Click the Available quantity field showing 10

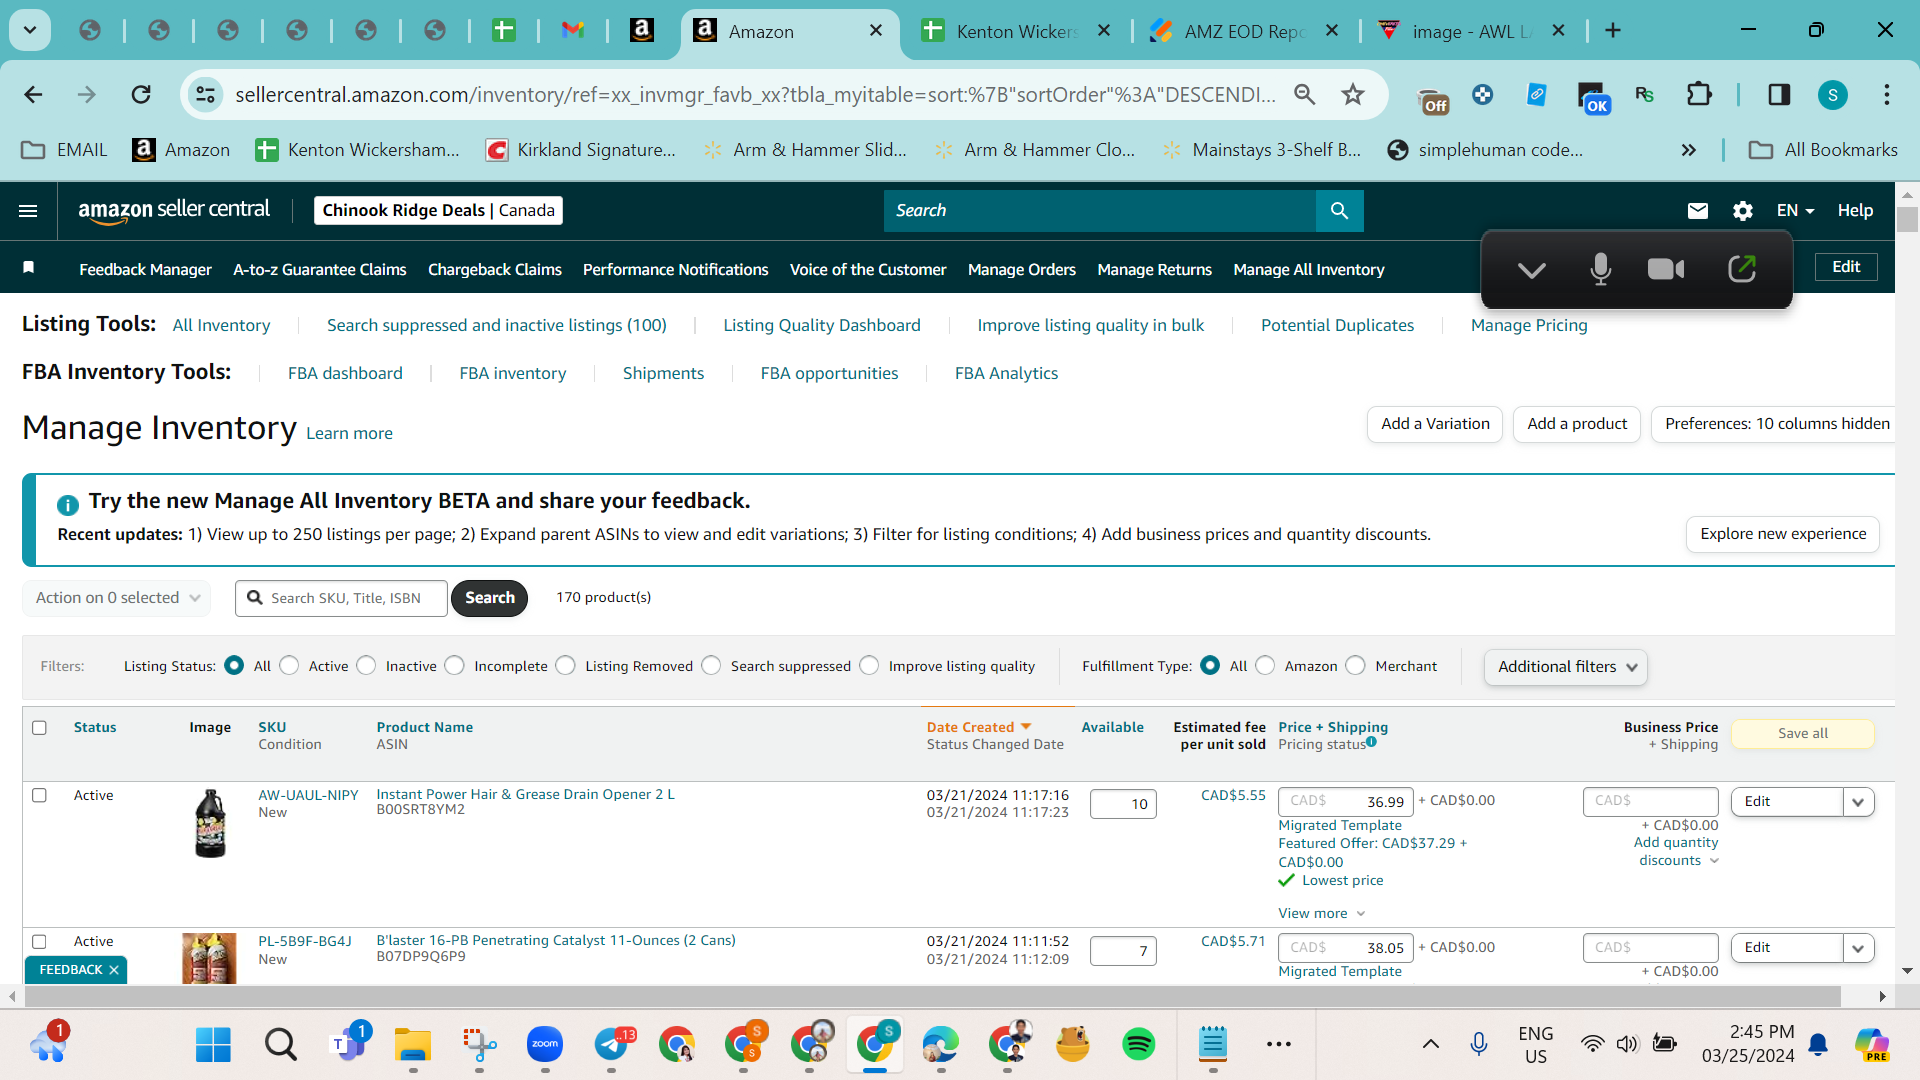click(x=1123, y=804)
